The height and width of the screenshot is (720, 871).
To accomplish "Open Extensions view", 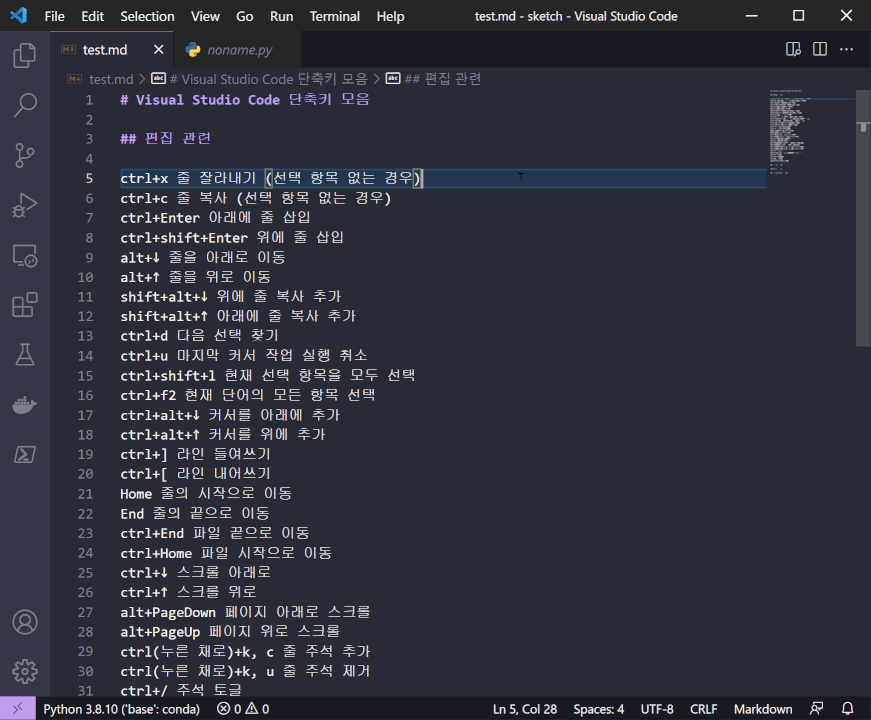I will (x=24, y=305).
